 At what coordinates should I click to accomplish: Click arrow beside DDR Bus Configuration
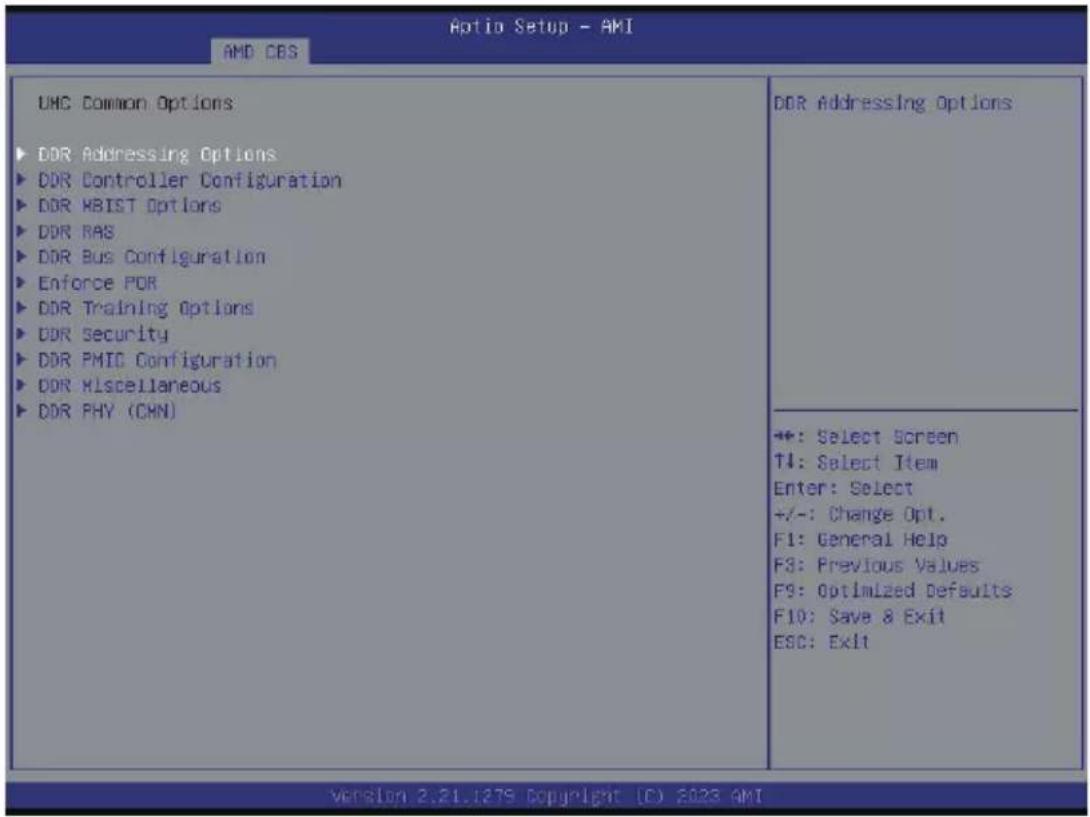pos(22,257)
